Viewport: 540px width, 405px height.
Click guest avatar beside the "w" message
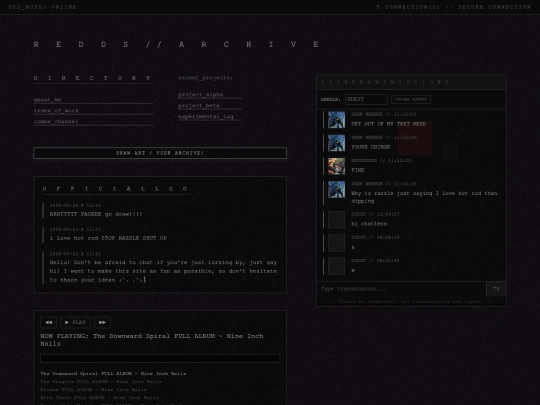pyautogui.click(x=336, y=266)
